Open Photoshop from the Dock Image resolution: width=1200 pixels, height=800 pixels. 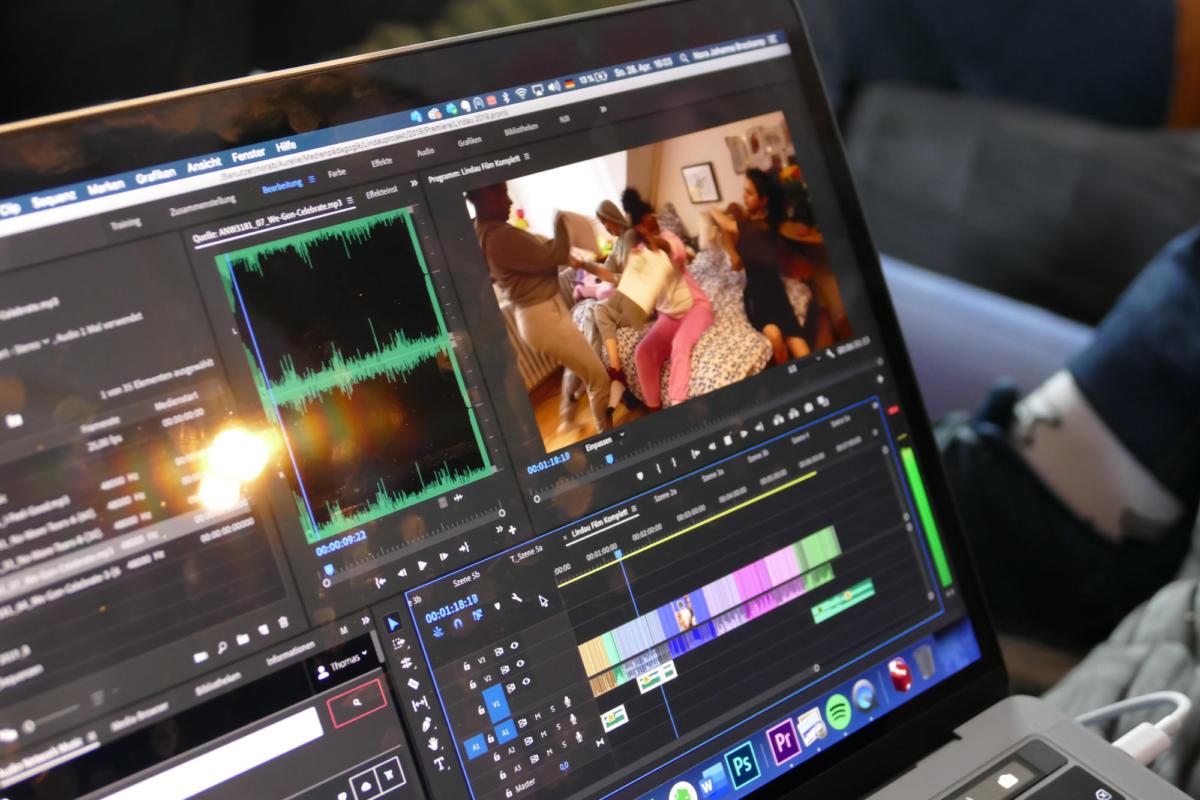(x=743, y=765)
